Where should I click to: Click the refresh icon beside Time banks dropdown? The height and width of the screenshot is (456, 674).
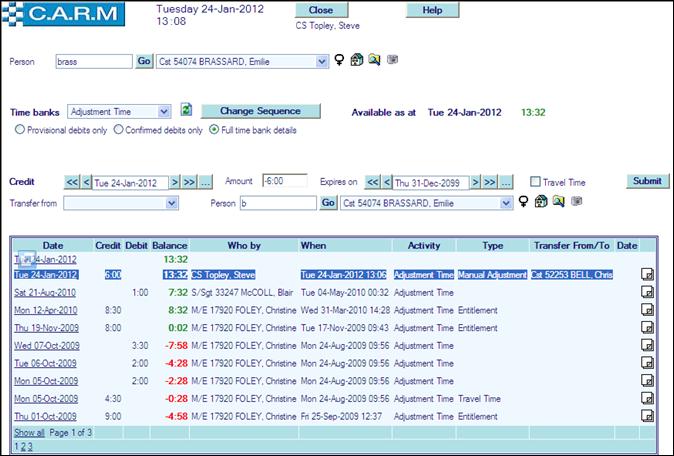186,110
